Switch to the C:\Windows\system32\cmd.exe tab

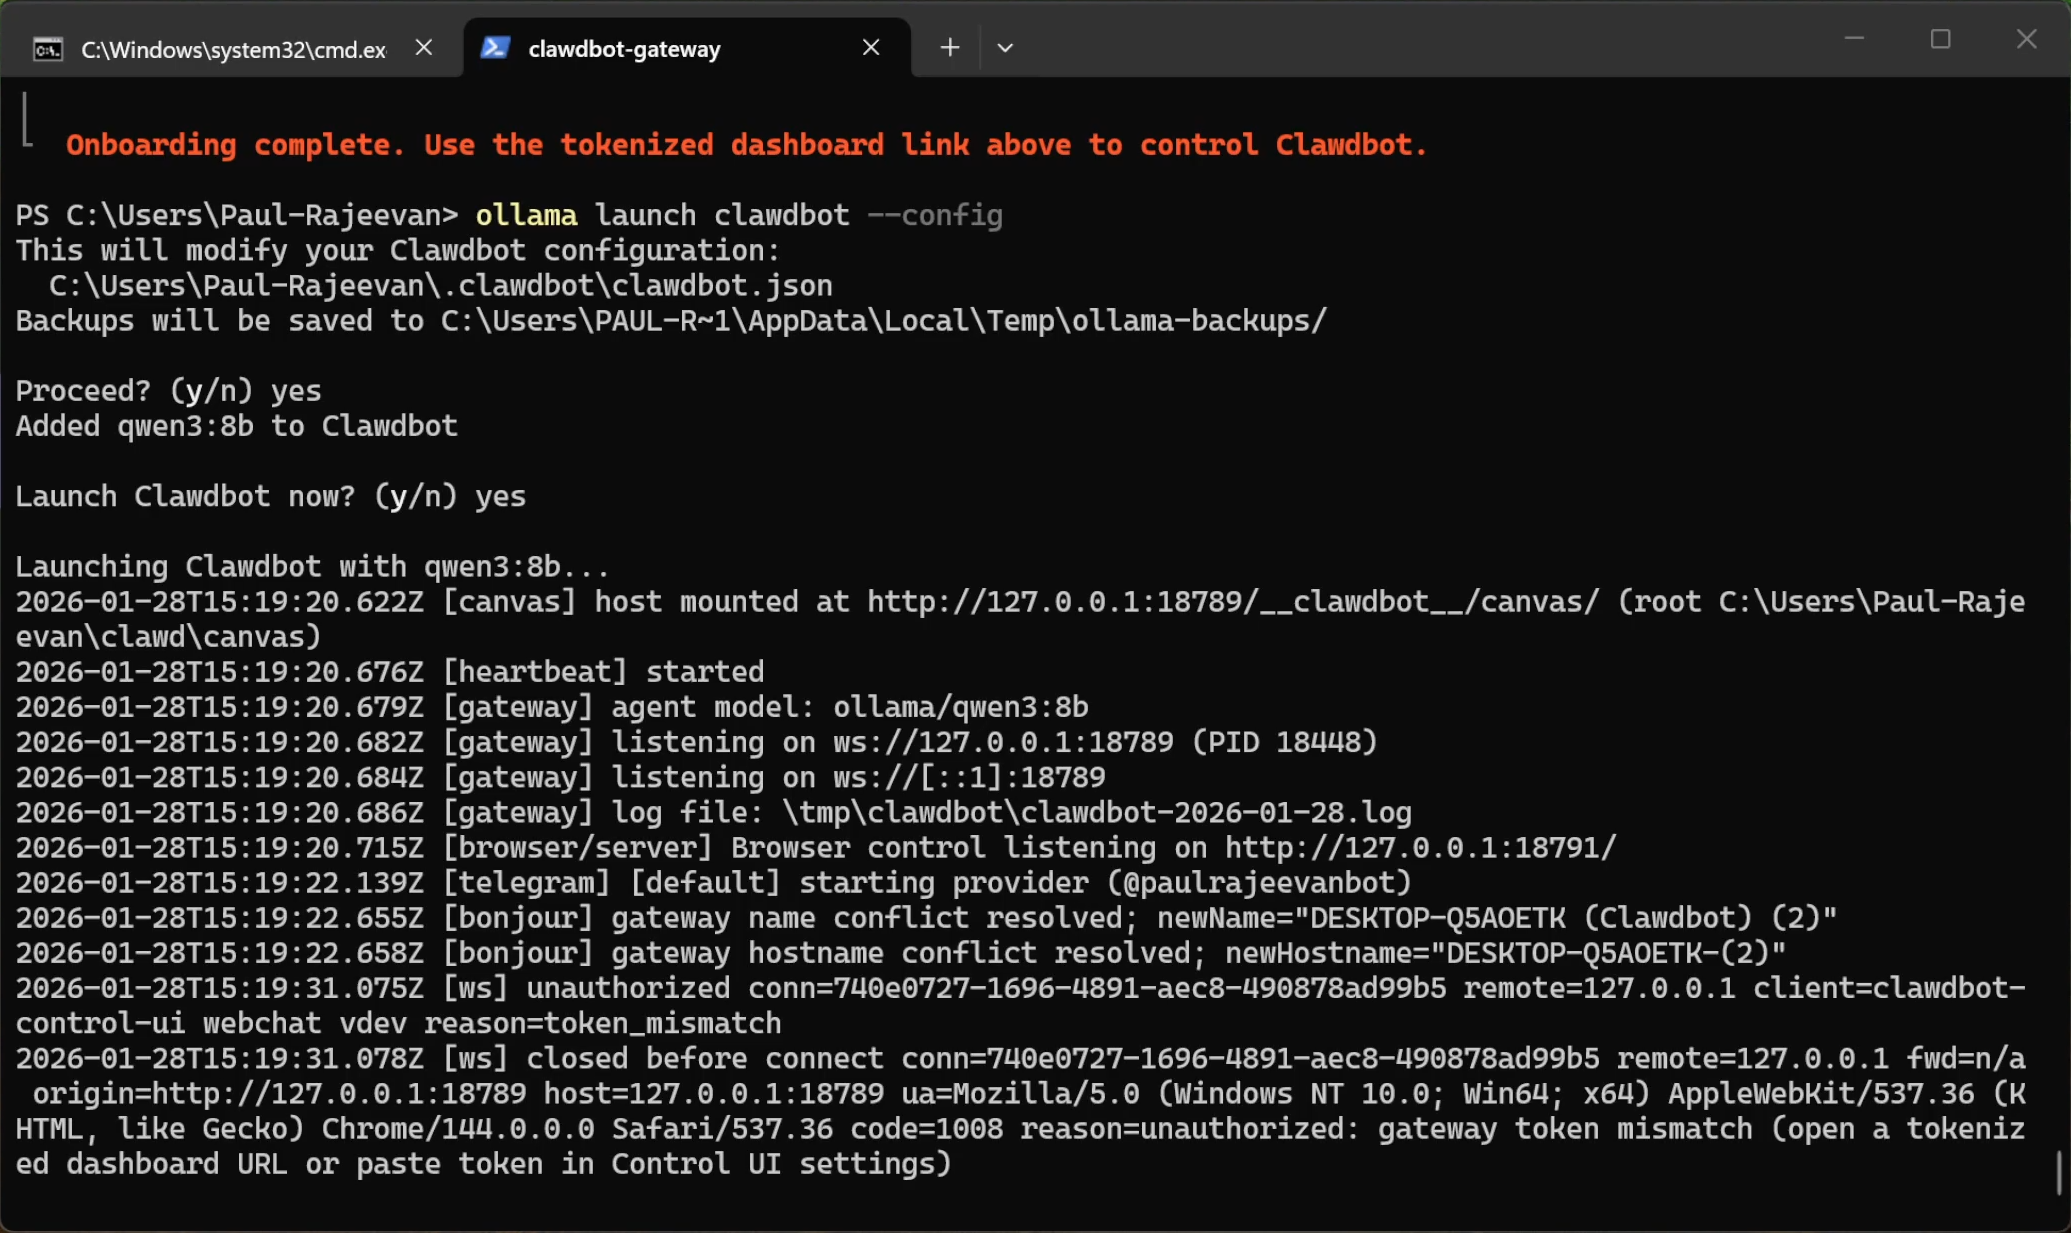[x=233, y=49]
